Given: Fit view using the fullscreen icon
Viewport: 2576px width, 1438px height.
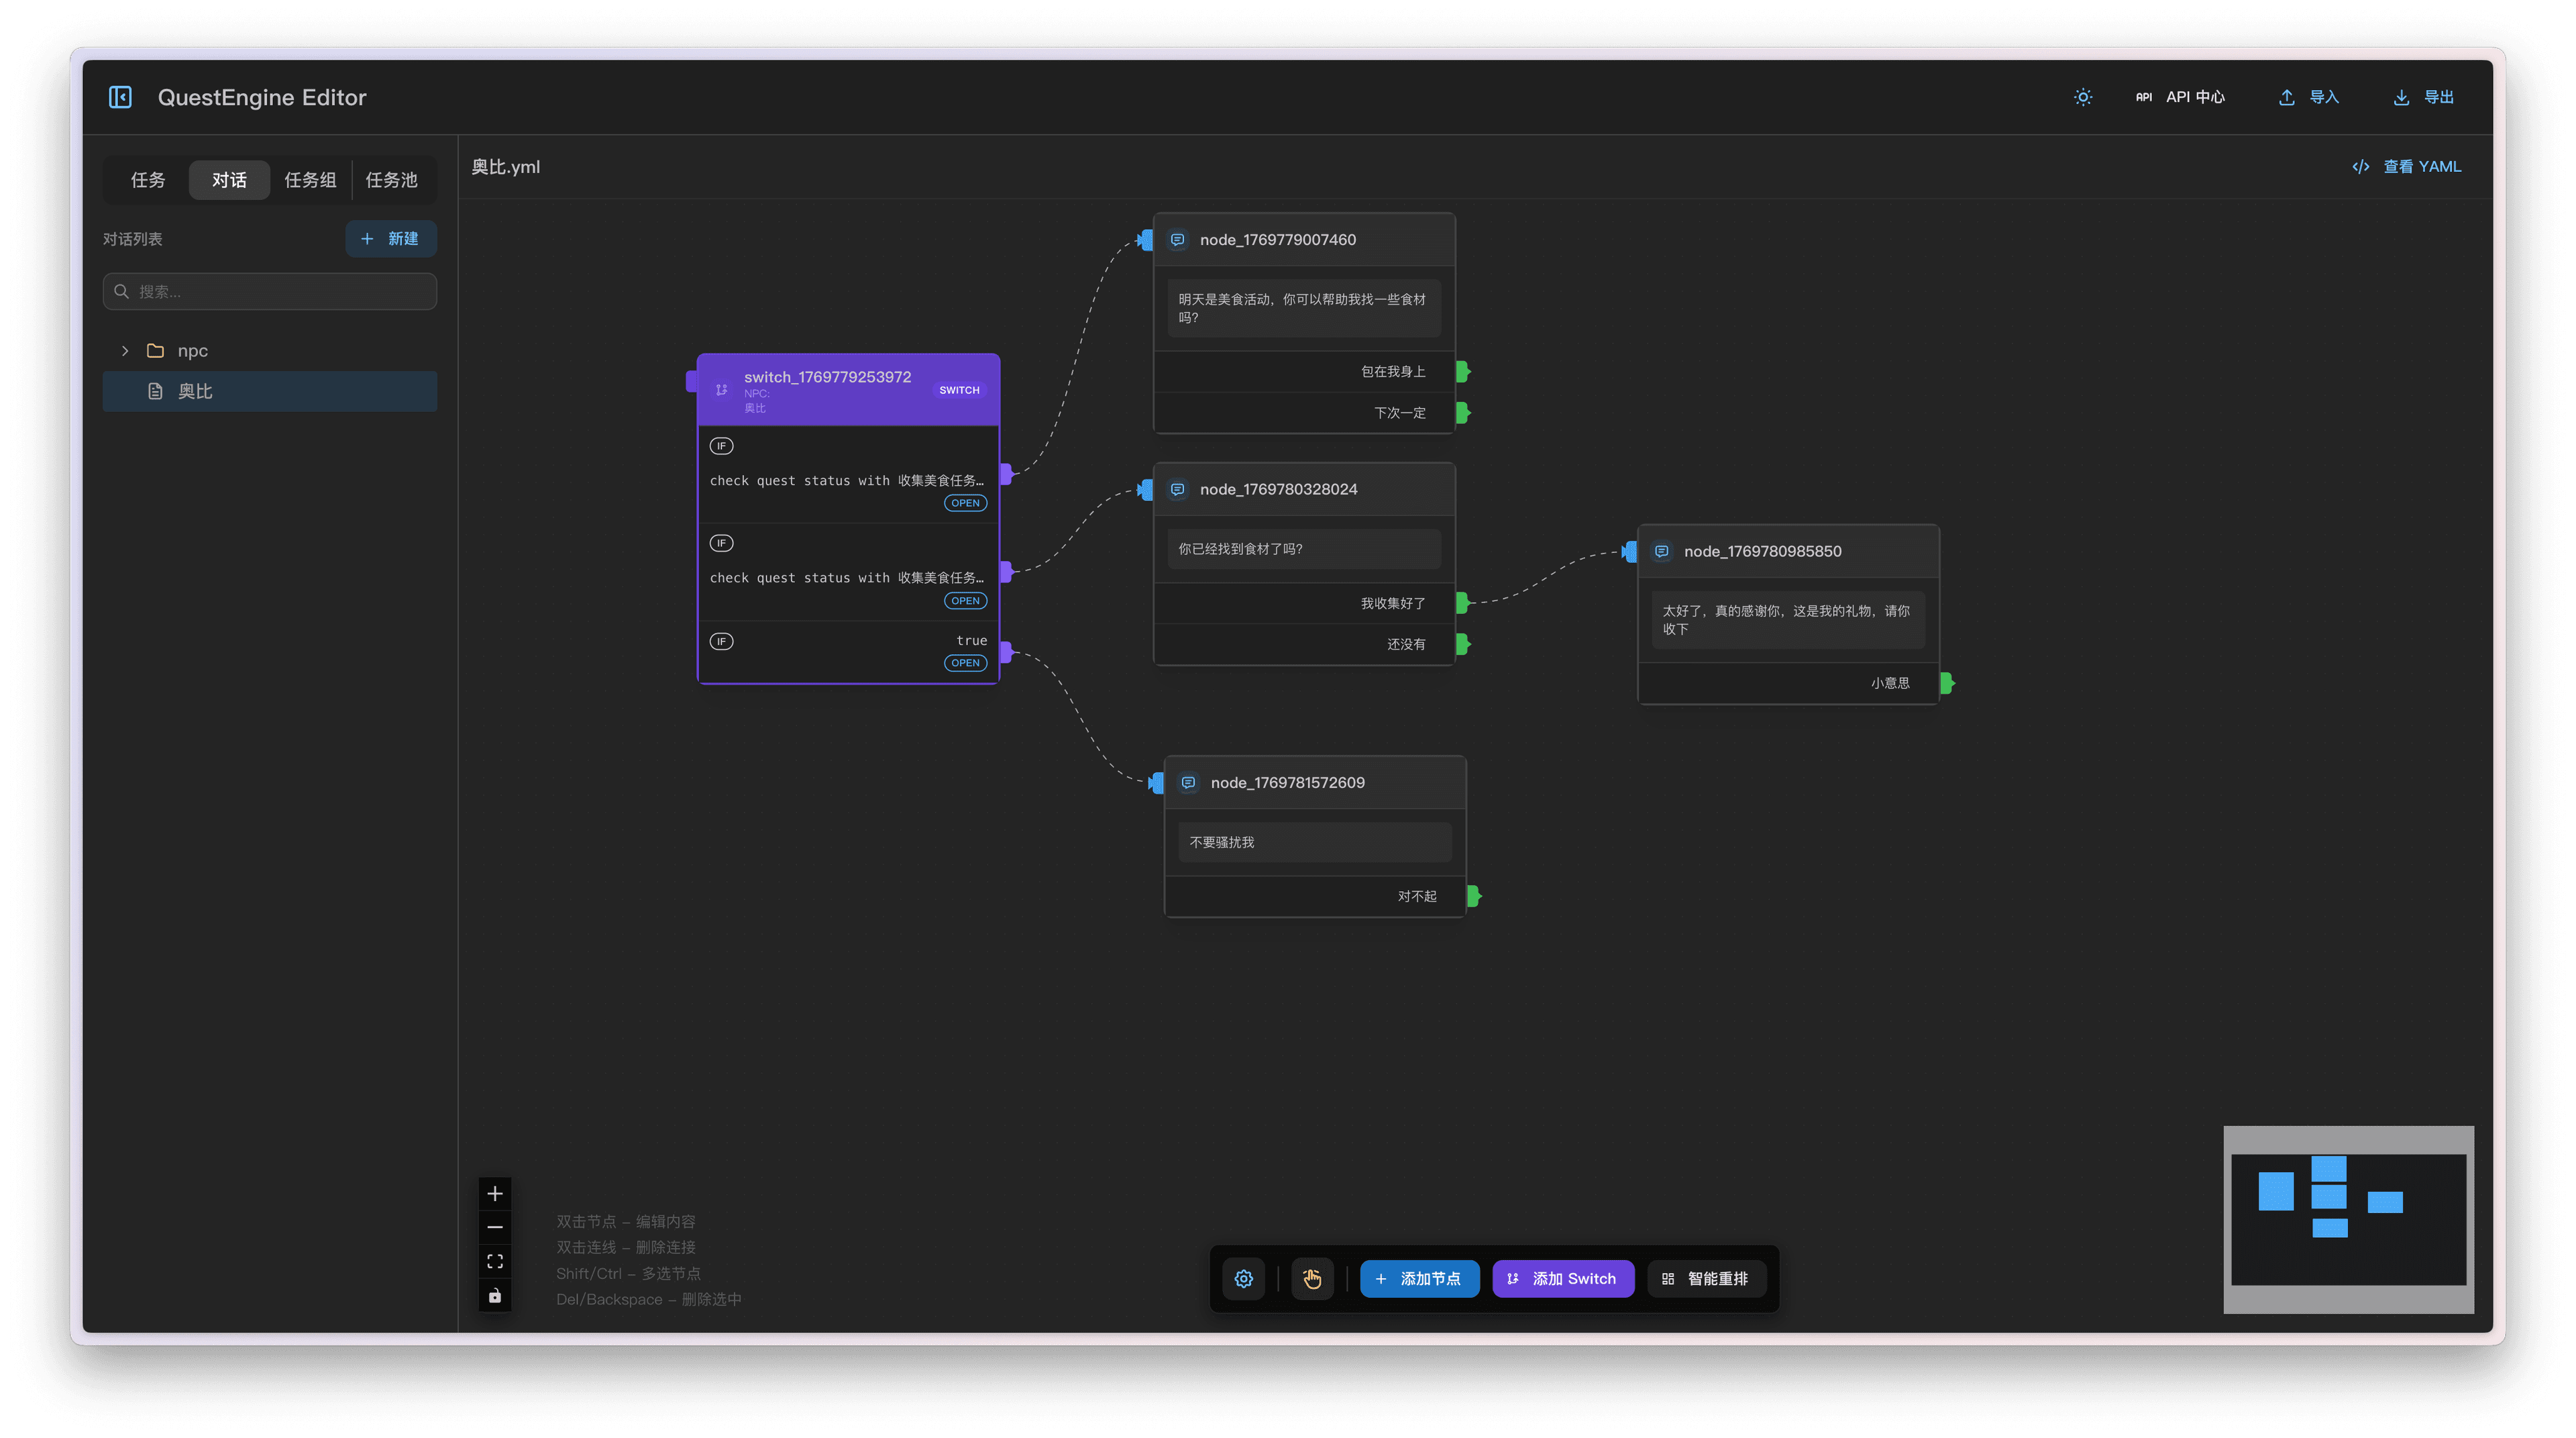Looking at the screenshot, I should (x=495, y=1262).
